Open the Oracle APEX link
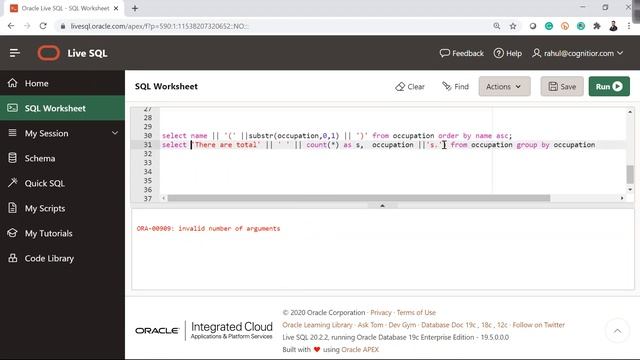640x360 pixels. 360,350
